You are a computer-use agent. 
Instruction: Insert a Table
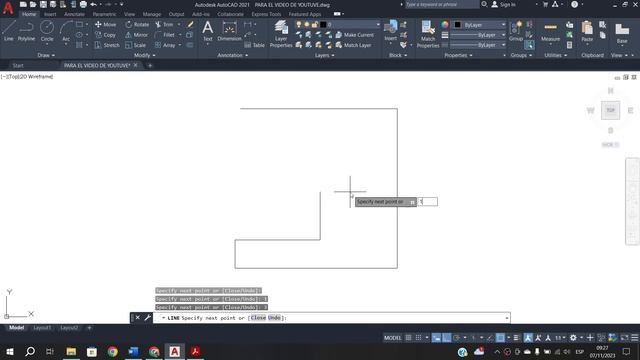(254, 45)
